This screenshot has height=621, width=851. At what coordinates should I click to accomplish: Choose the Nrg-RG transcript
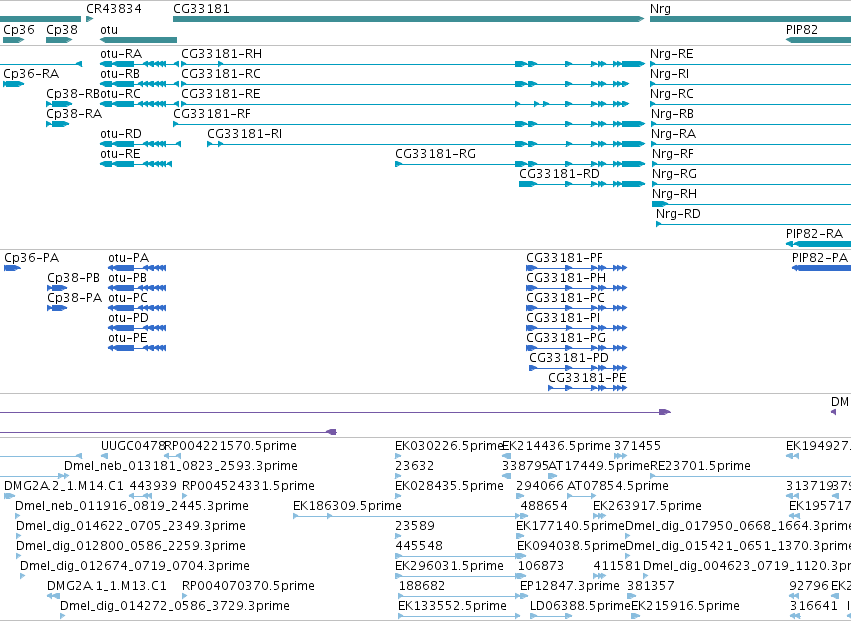[x=751, y=184]
